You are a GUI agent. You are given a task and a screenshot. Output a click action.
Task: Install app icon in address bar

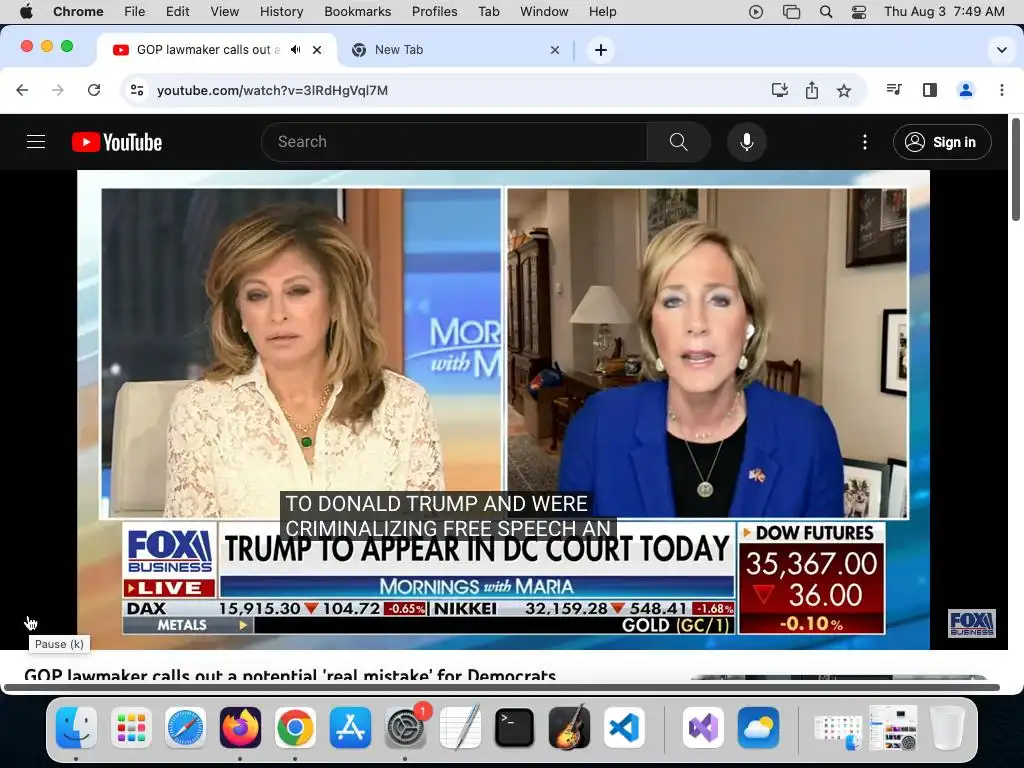780,90
